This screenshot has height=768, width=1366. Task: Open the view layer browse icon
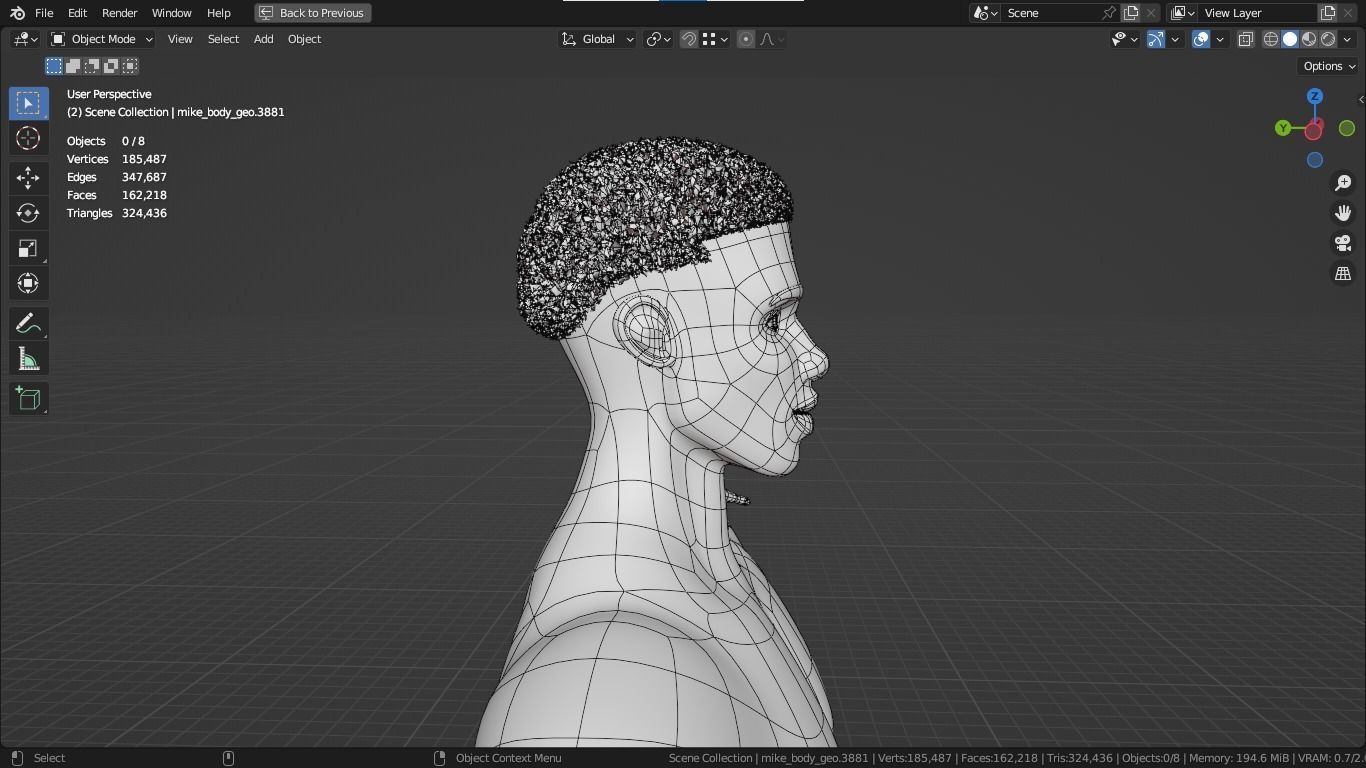1182,13
